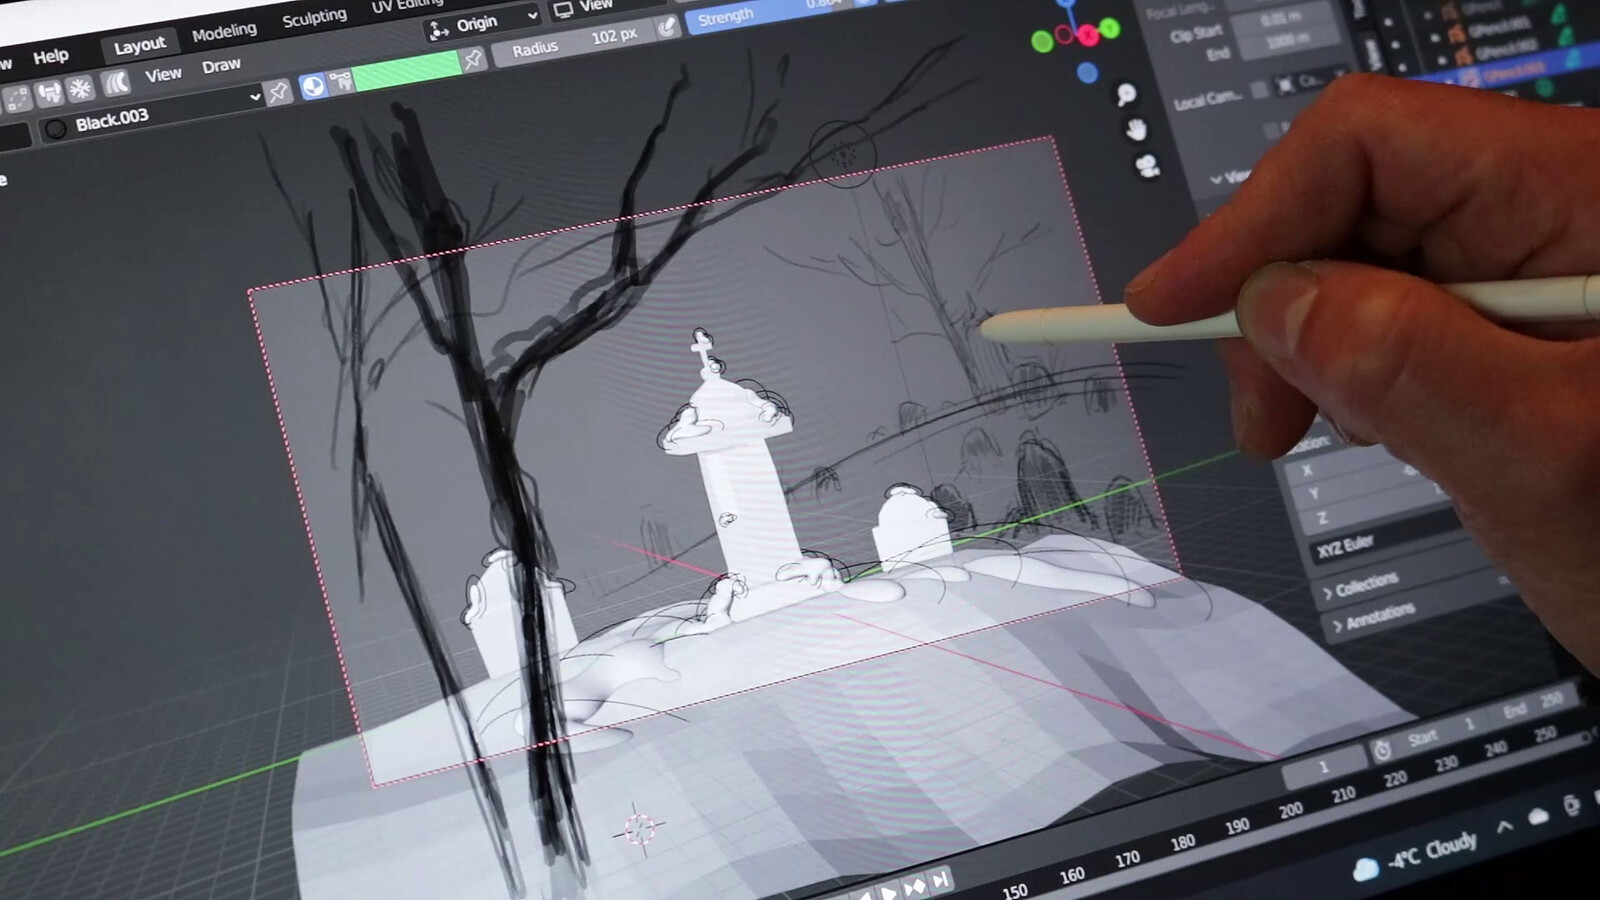Edit the timeline Start frame field

(1442, 731)
